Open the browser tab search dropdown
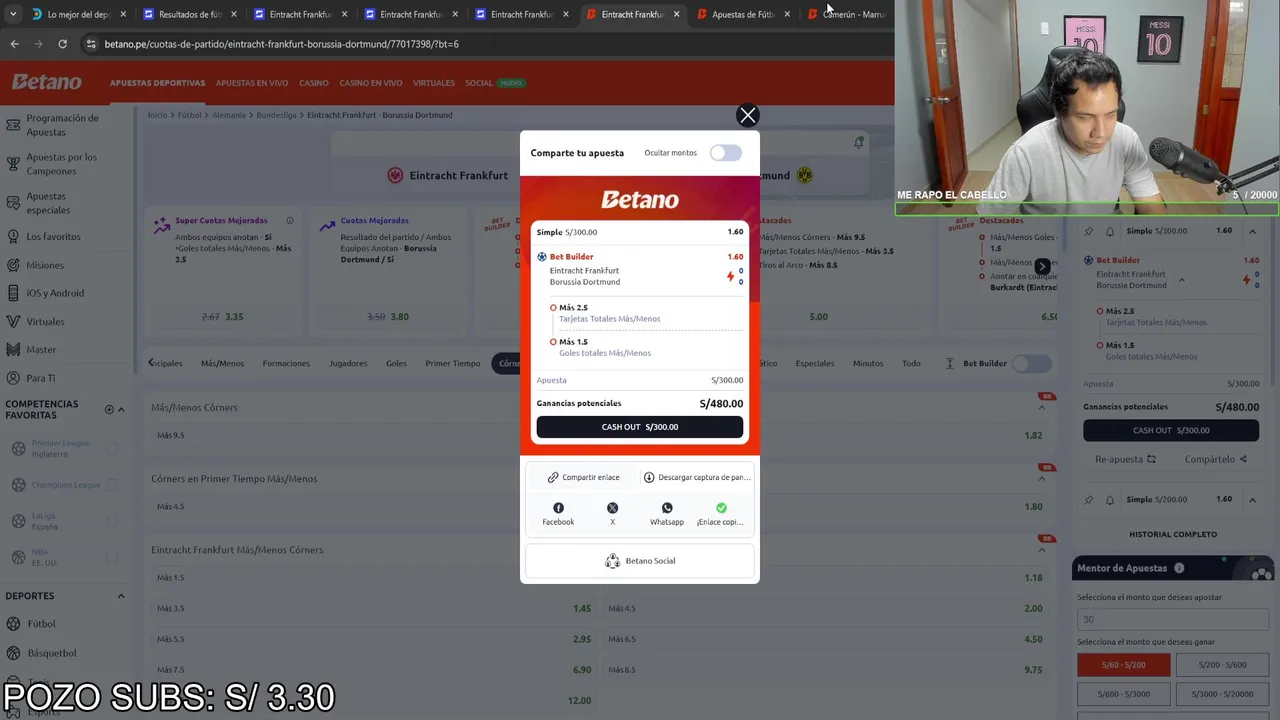Image resolution: width=1280 pixels, height=720 pixels. [12, 14]
